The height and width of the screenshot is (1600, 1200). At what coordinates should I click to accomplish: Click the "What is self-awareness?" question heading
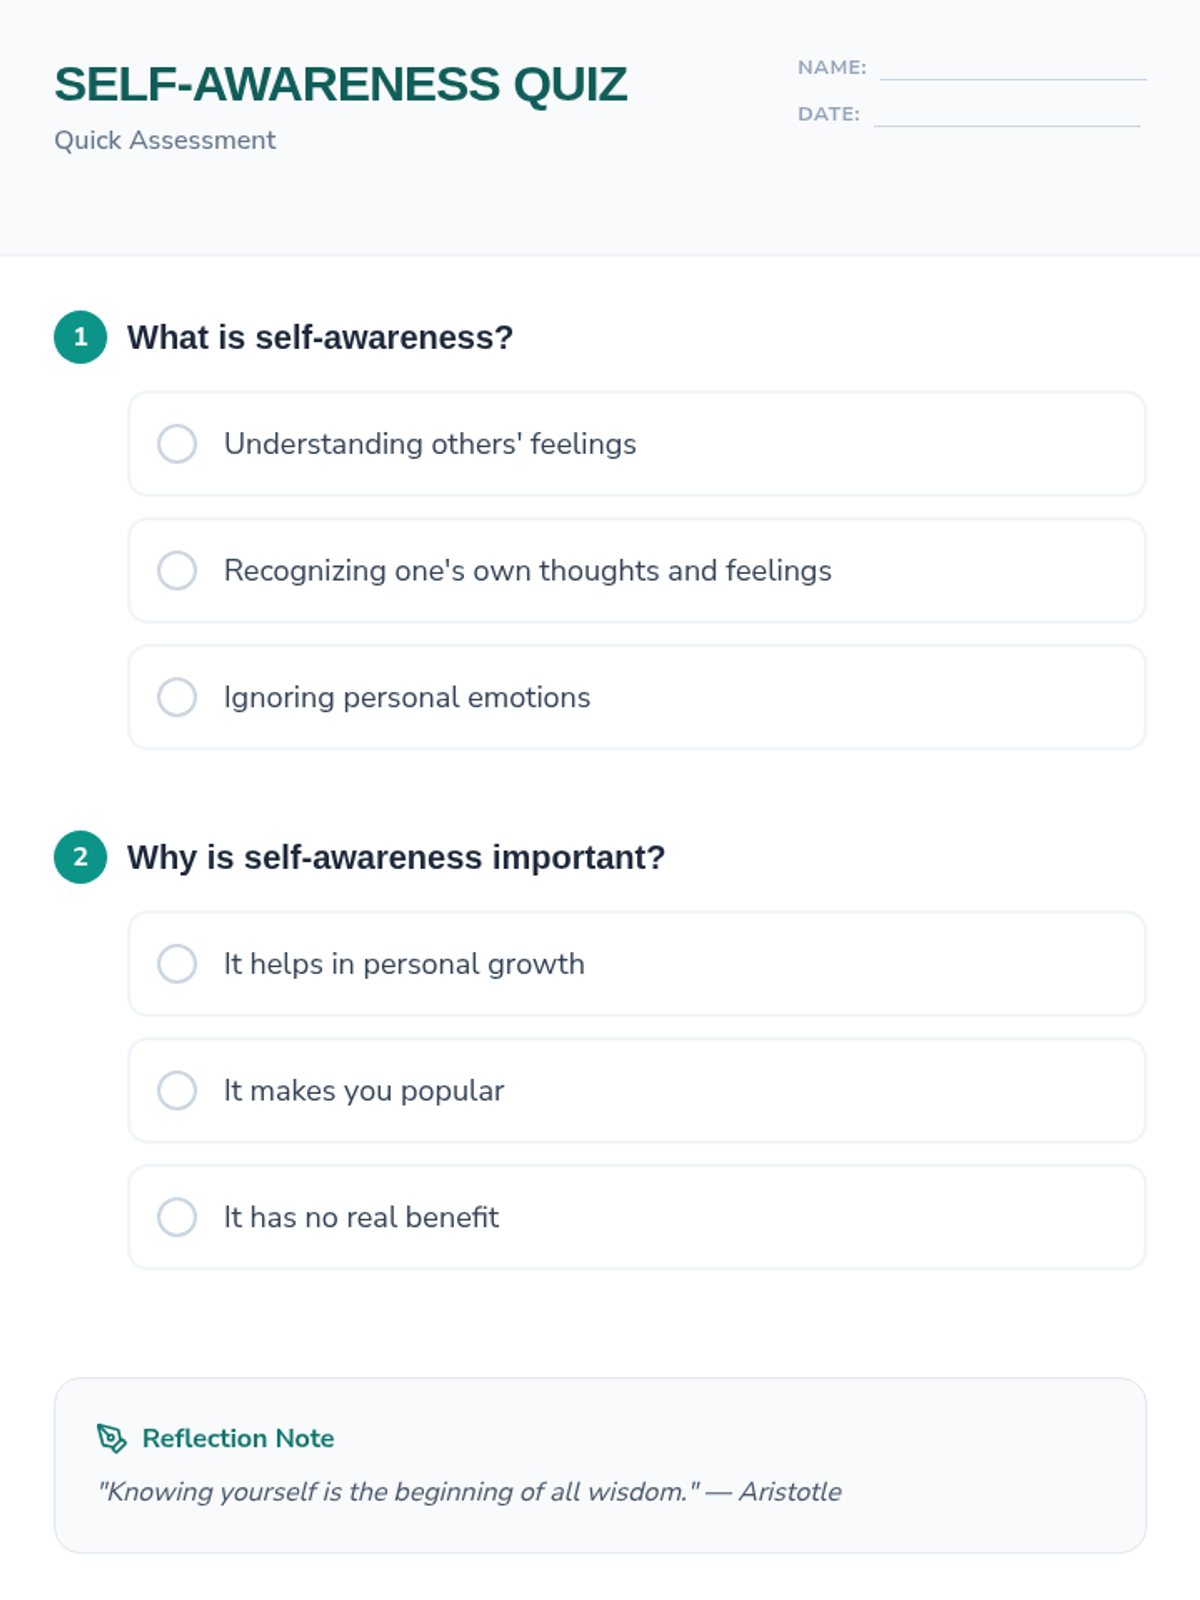pyautogui.click(x=320, y=337)
